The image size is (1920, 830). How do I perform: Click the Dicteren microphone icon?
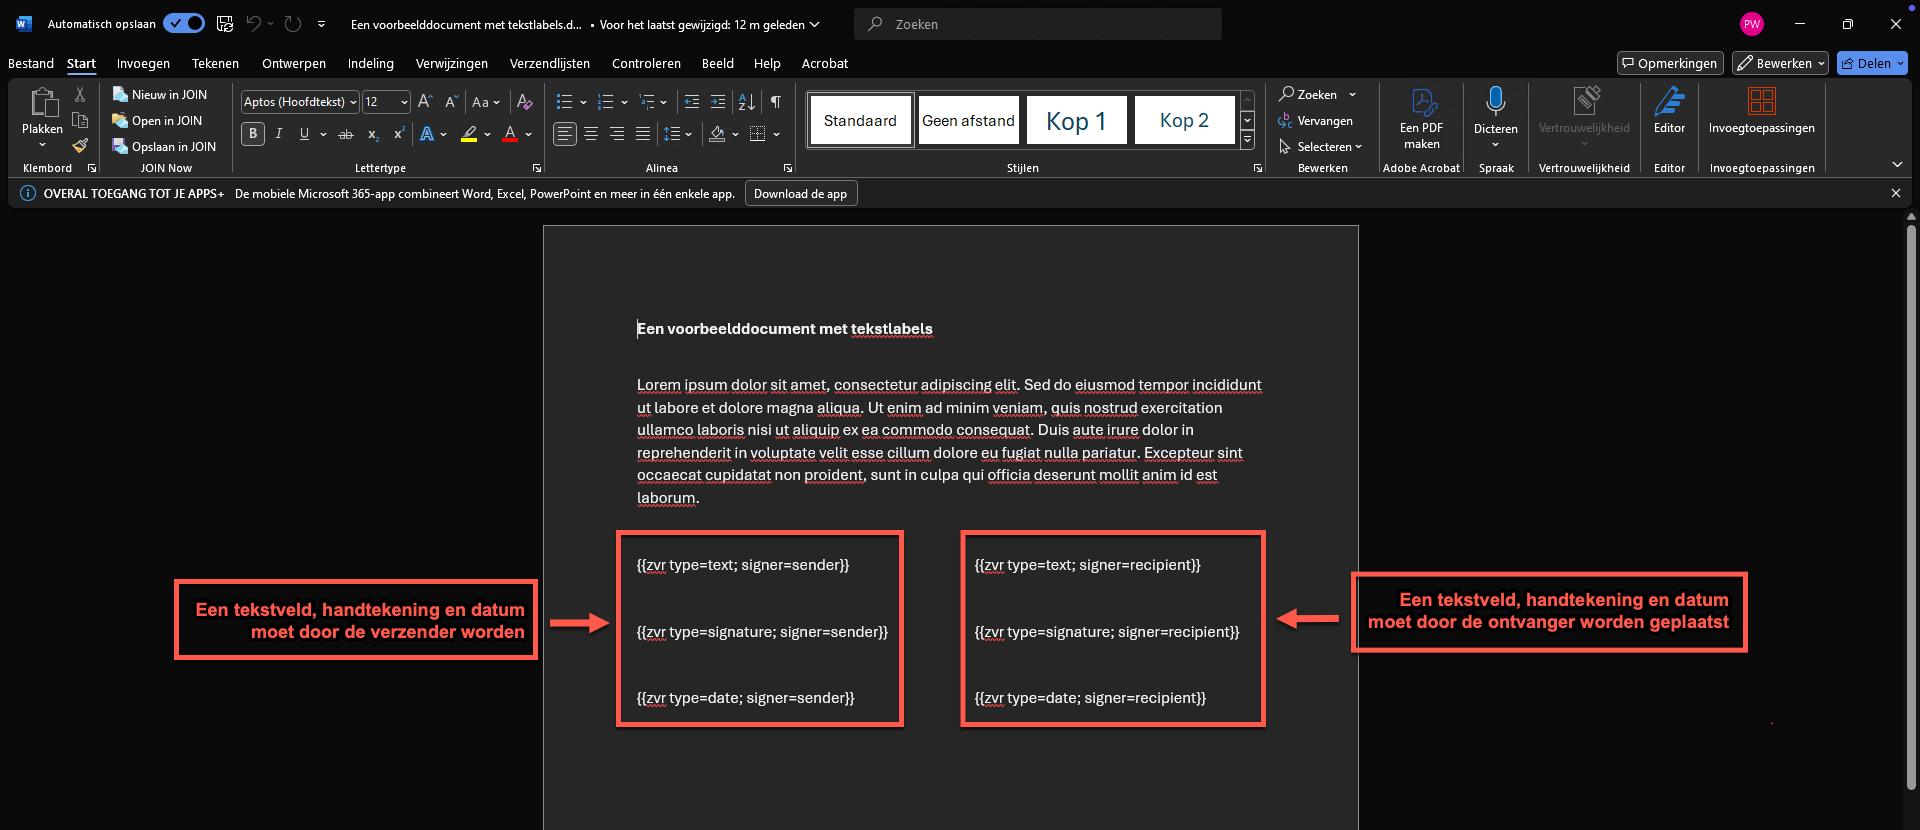[x=1495, y=102]
